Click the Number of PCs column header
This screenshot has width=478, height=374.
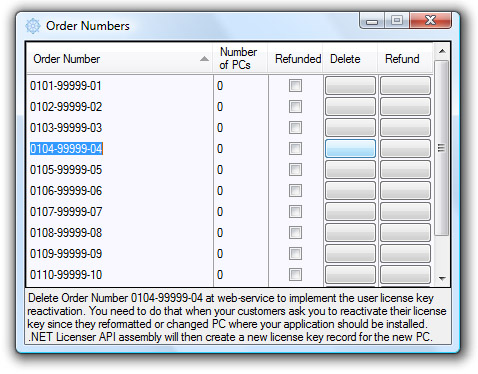(x=240, y=59)
